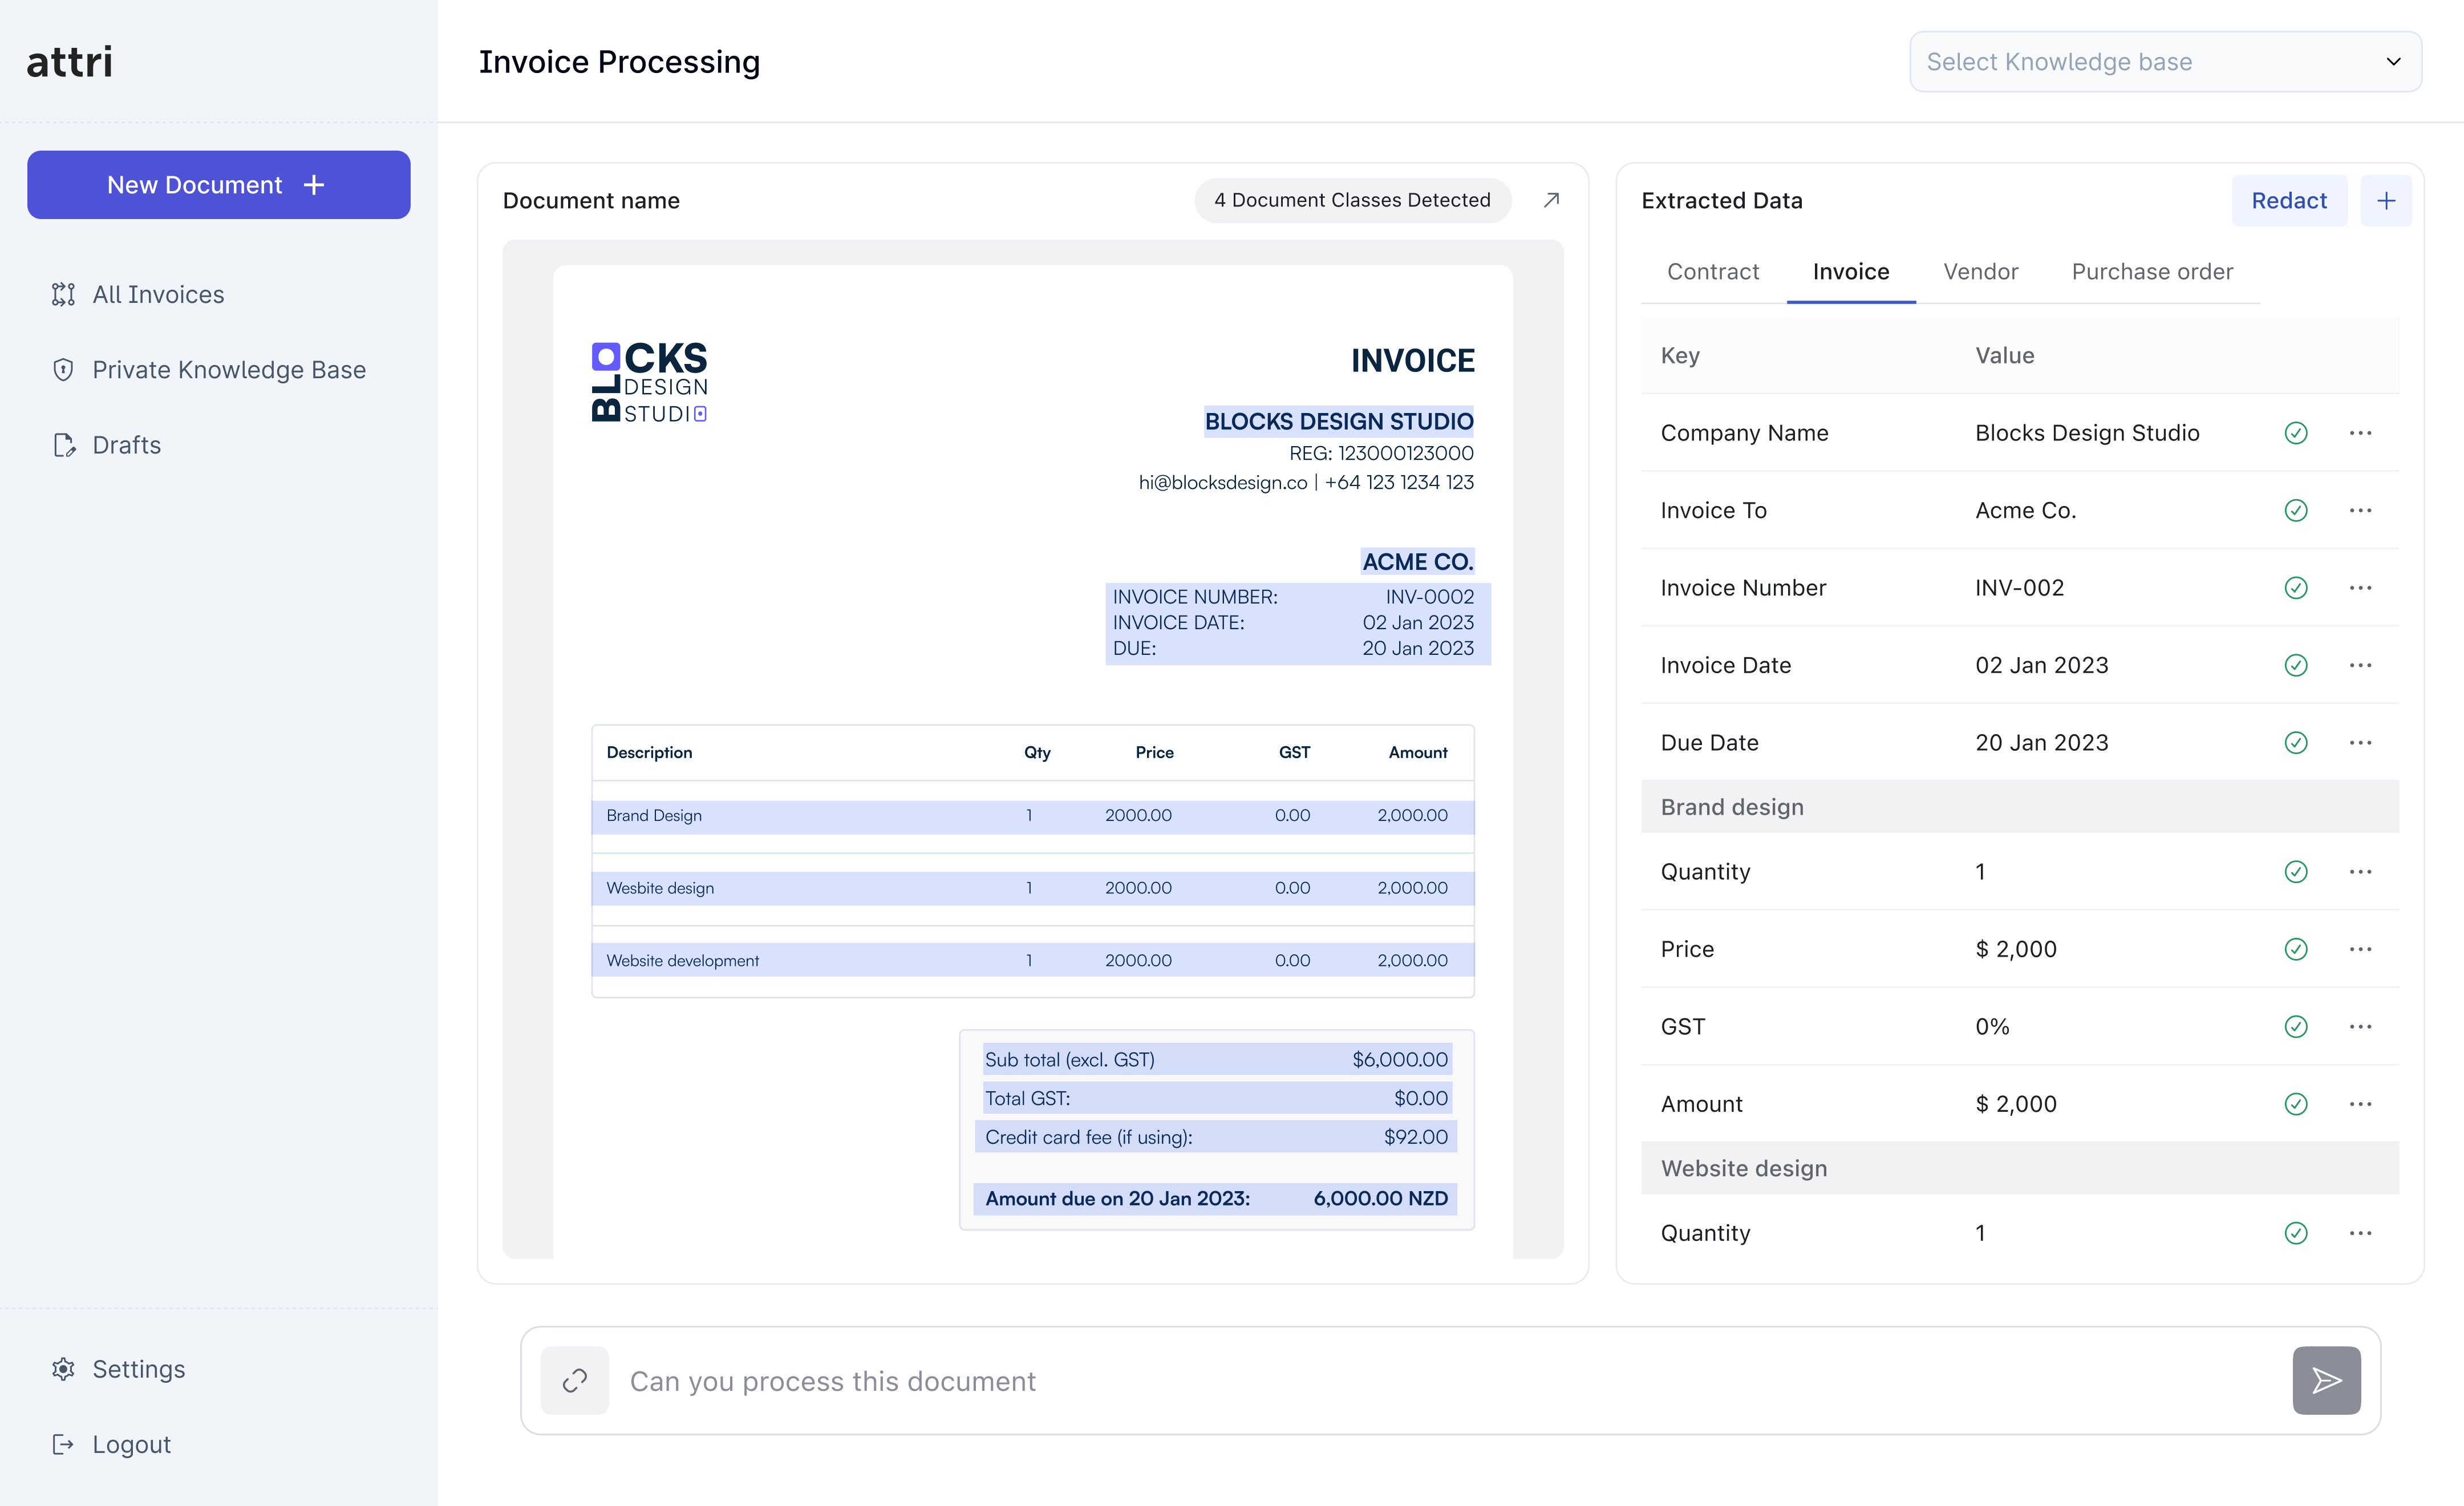Toggle verified check for Invoice To
Screen dimensions: 2464x1506
pos(2296,510)
